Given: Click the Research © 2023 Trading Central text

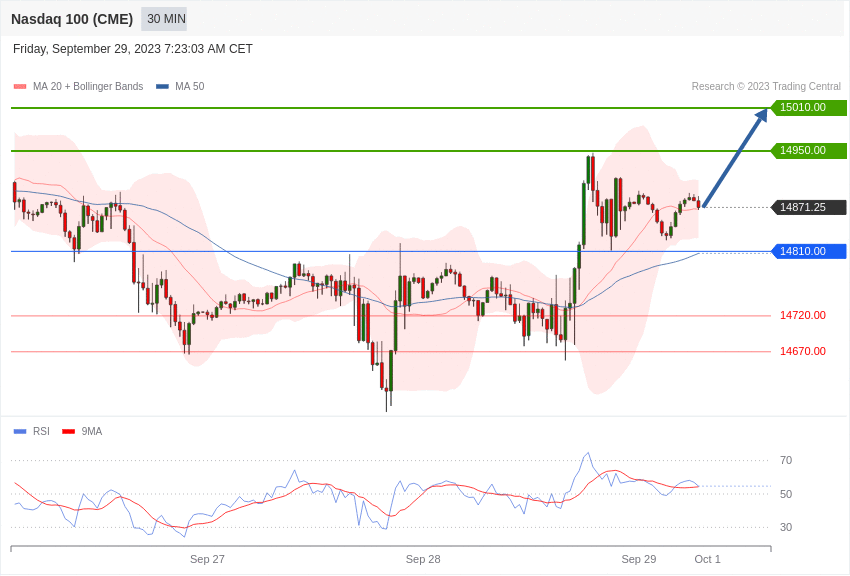Looking at the screenshot, I should [x=766, y=87].
